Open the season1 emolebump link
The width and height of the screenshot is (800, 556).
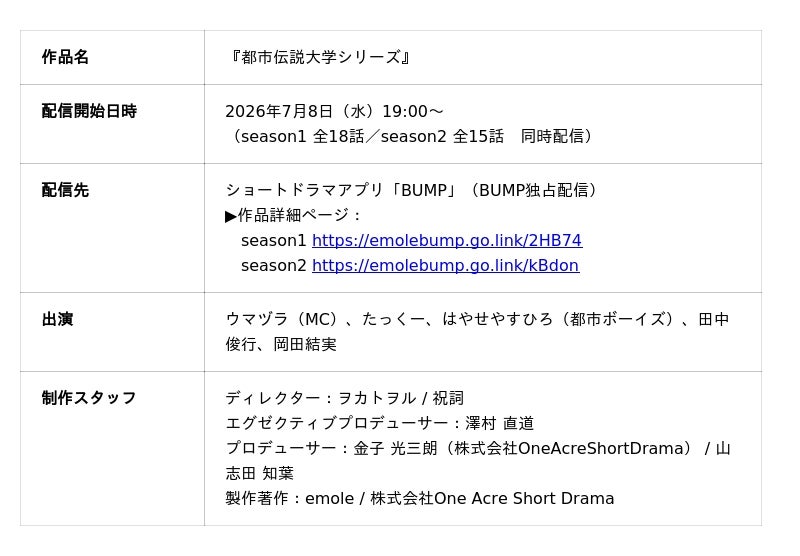[447, 240]
